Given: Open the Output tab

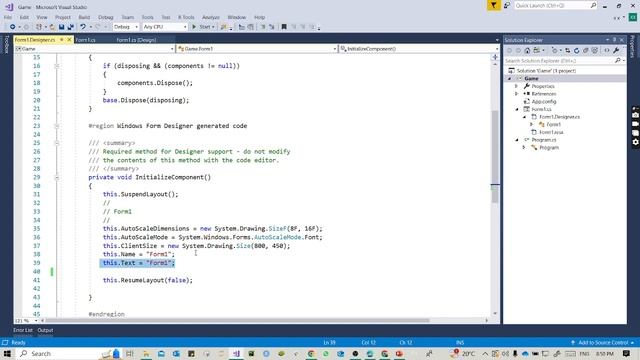Looking at the screenshot, I should pyautogui.click(x=45, y=330).
